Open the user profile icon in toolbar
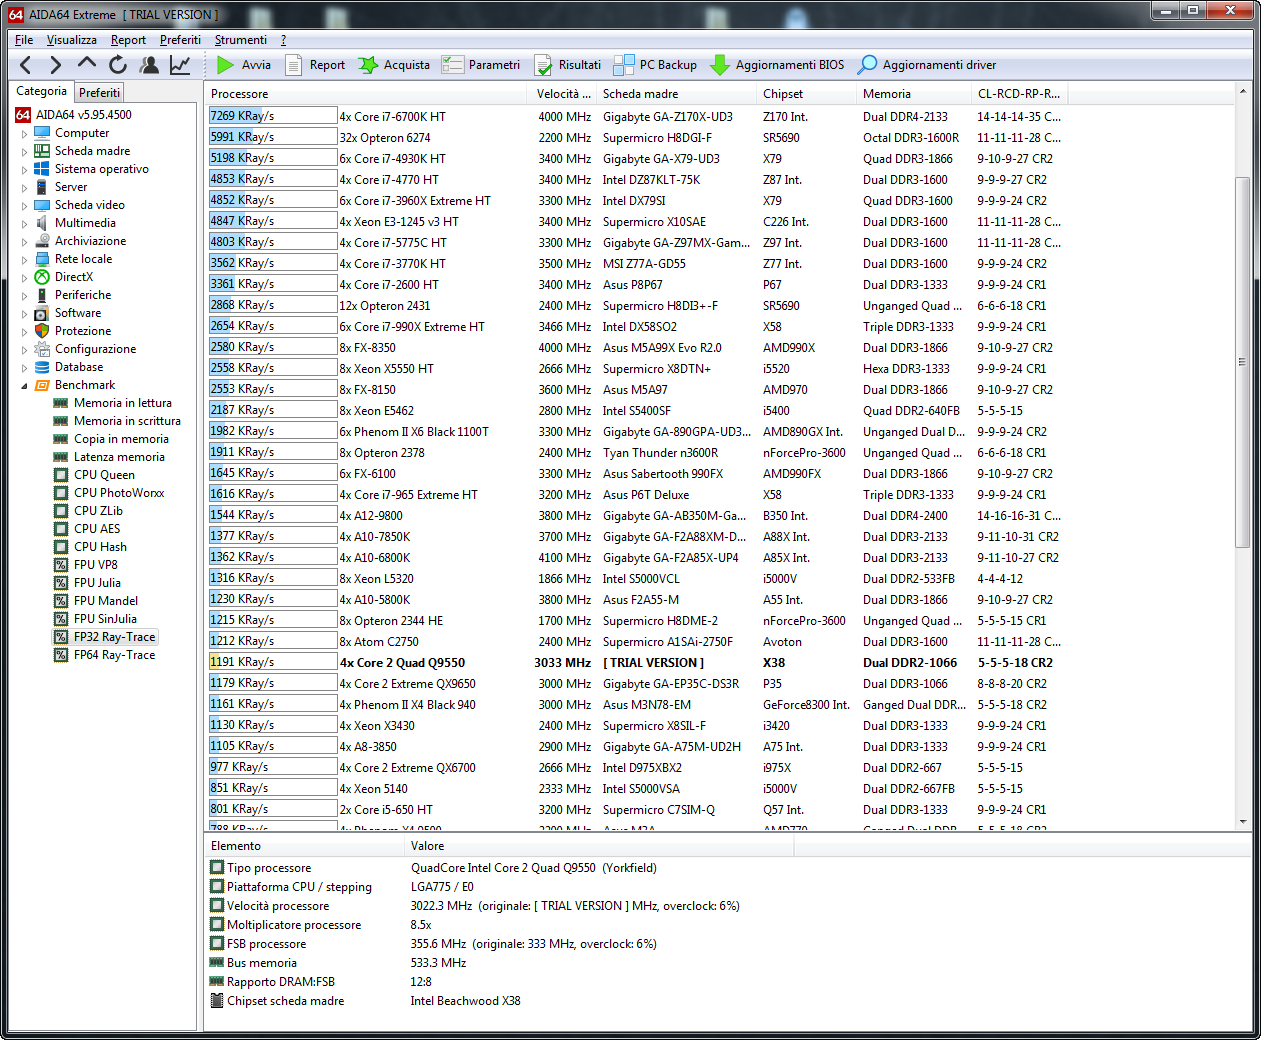The image size is (1261, 1040). (149, 65)
